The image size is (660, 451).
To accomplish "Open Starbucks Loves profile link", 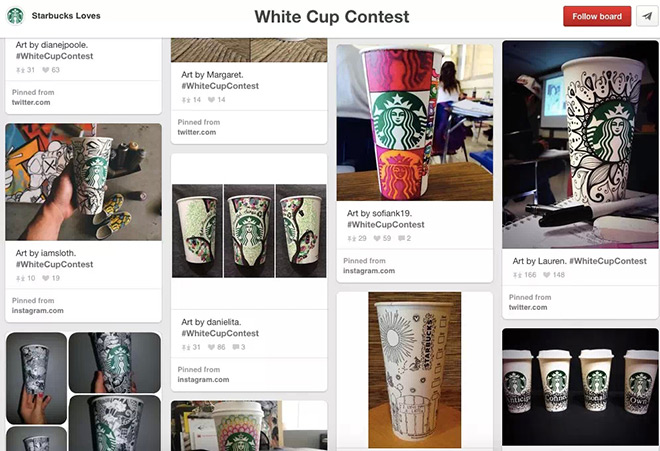I will pyautogui.click(x=66, y=16).
